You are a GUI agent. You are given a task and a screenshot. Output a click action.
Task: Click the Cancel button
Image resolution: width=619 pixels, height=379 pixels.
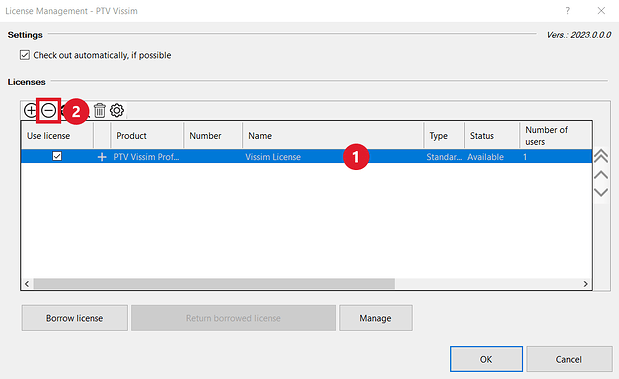[569, 359]
